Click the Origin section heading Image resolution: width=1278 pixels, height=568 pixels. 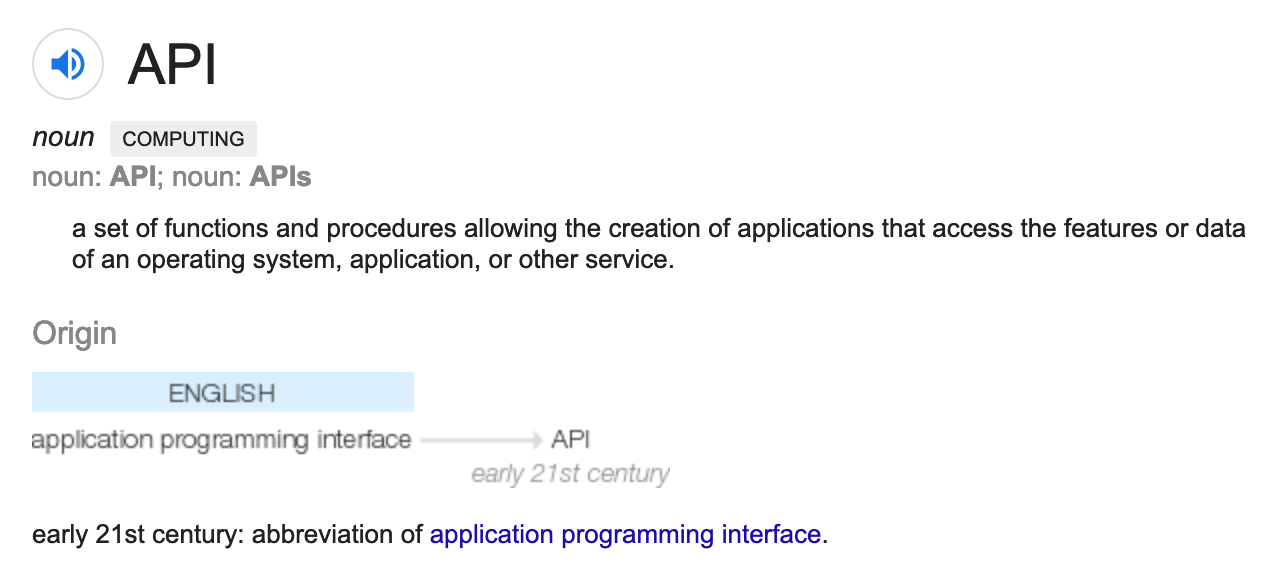coord(74,333)
